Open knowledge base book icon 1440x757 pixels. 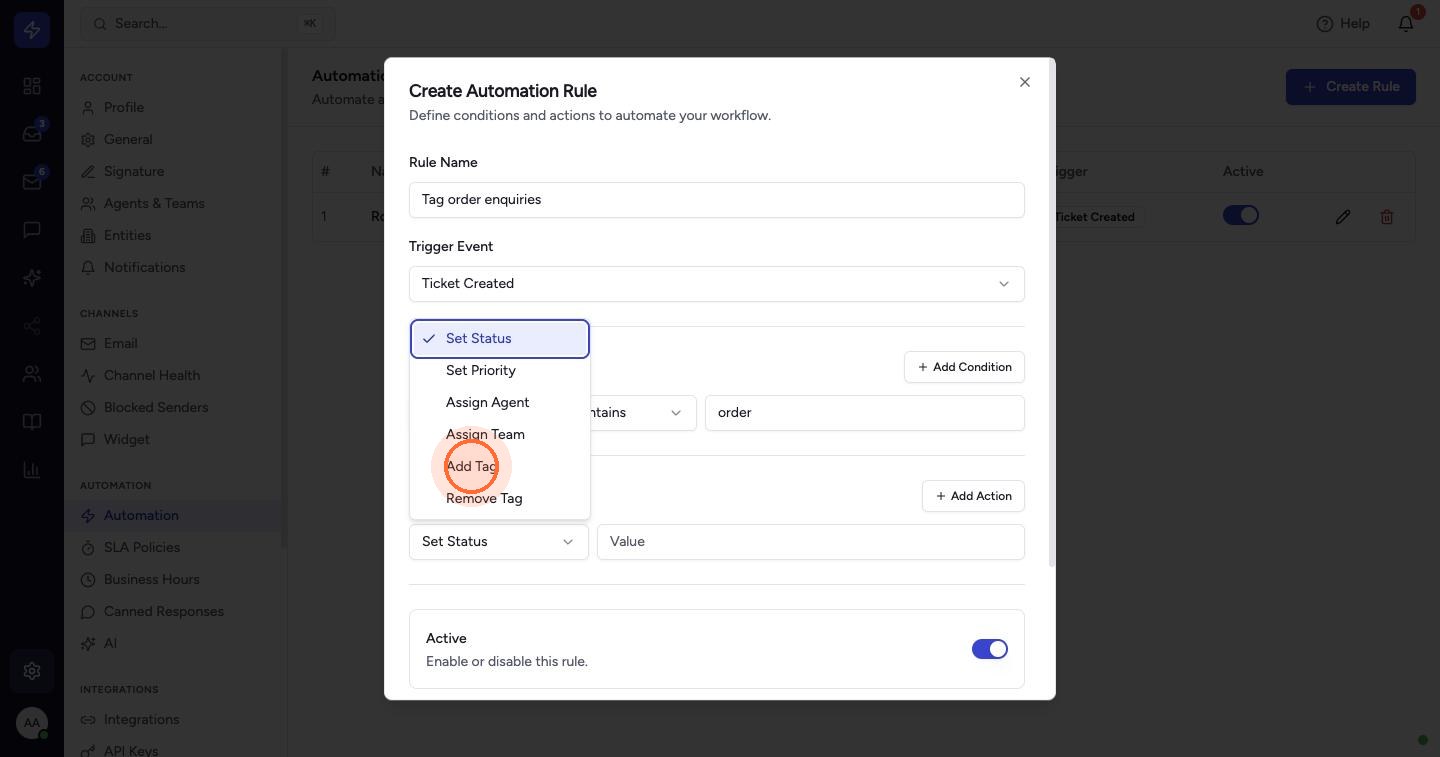coord(32,422)
